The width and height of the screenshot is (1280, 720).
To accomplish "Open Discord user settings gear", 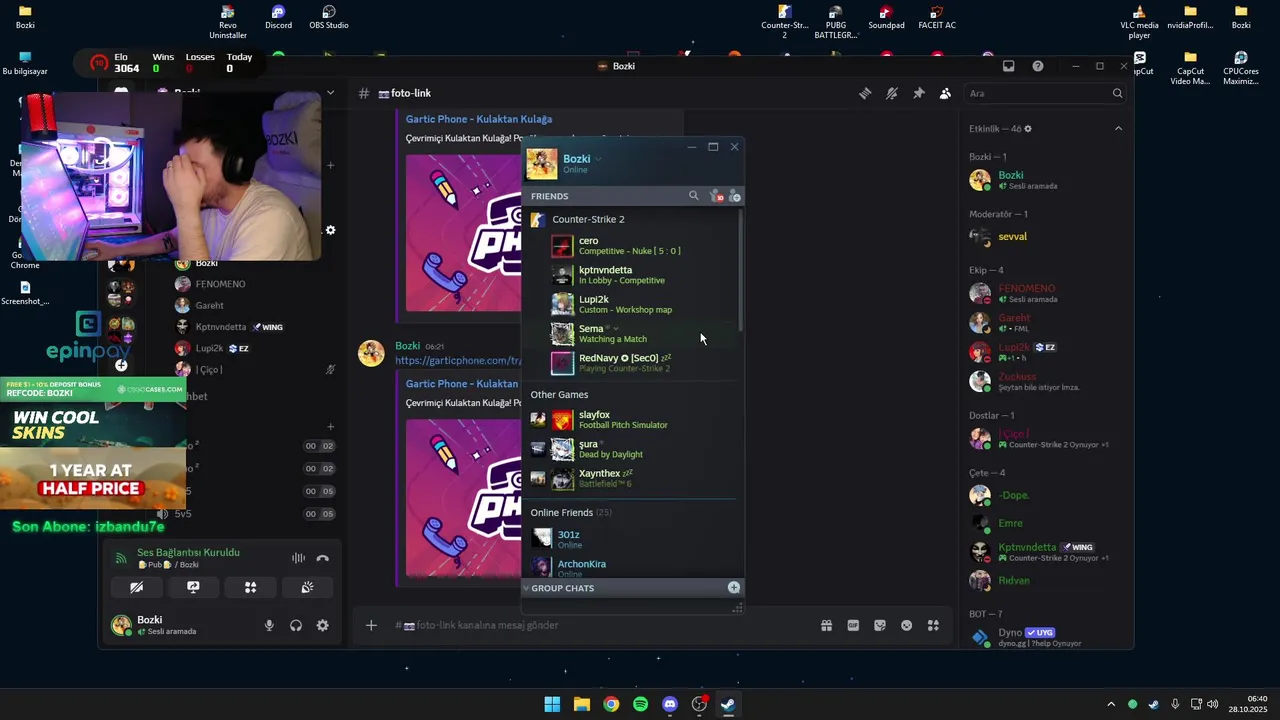I will 322,625.
